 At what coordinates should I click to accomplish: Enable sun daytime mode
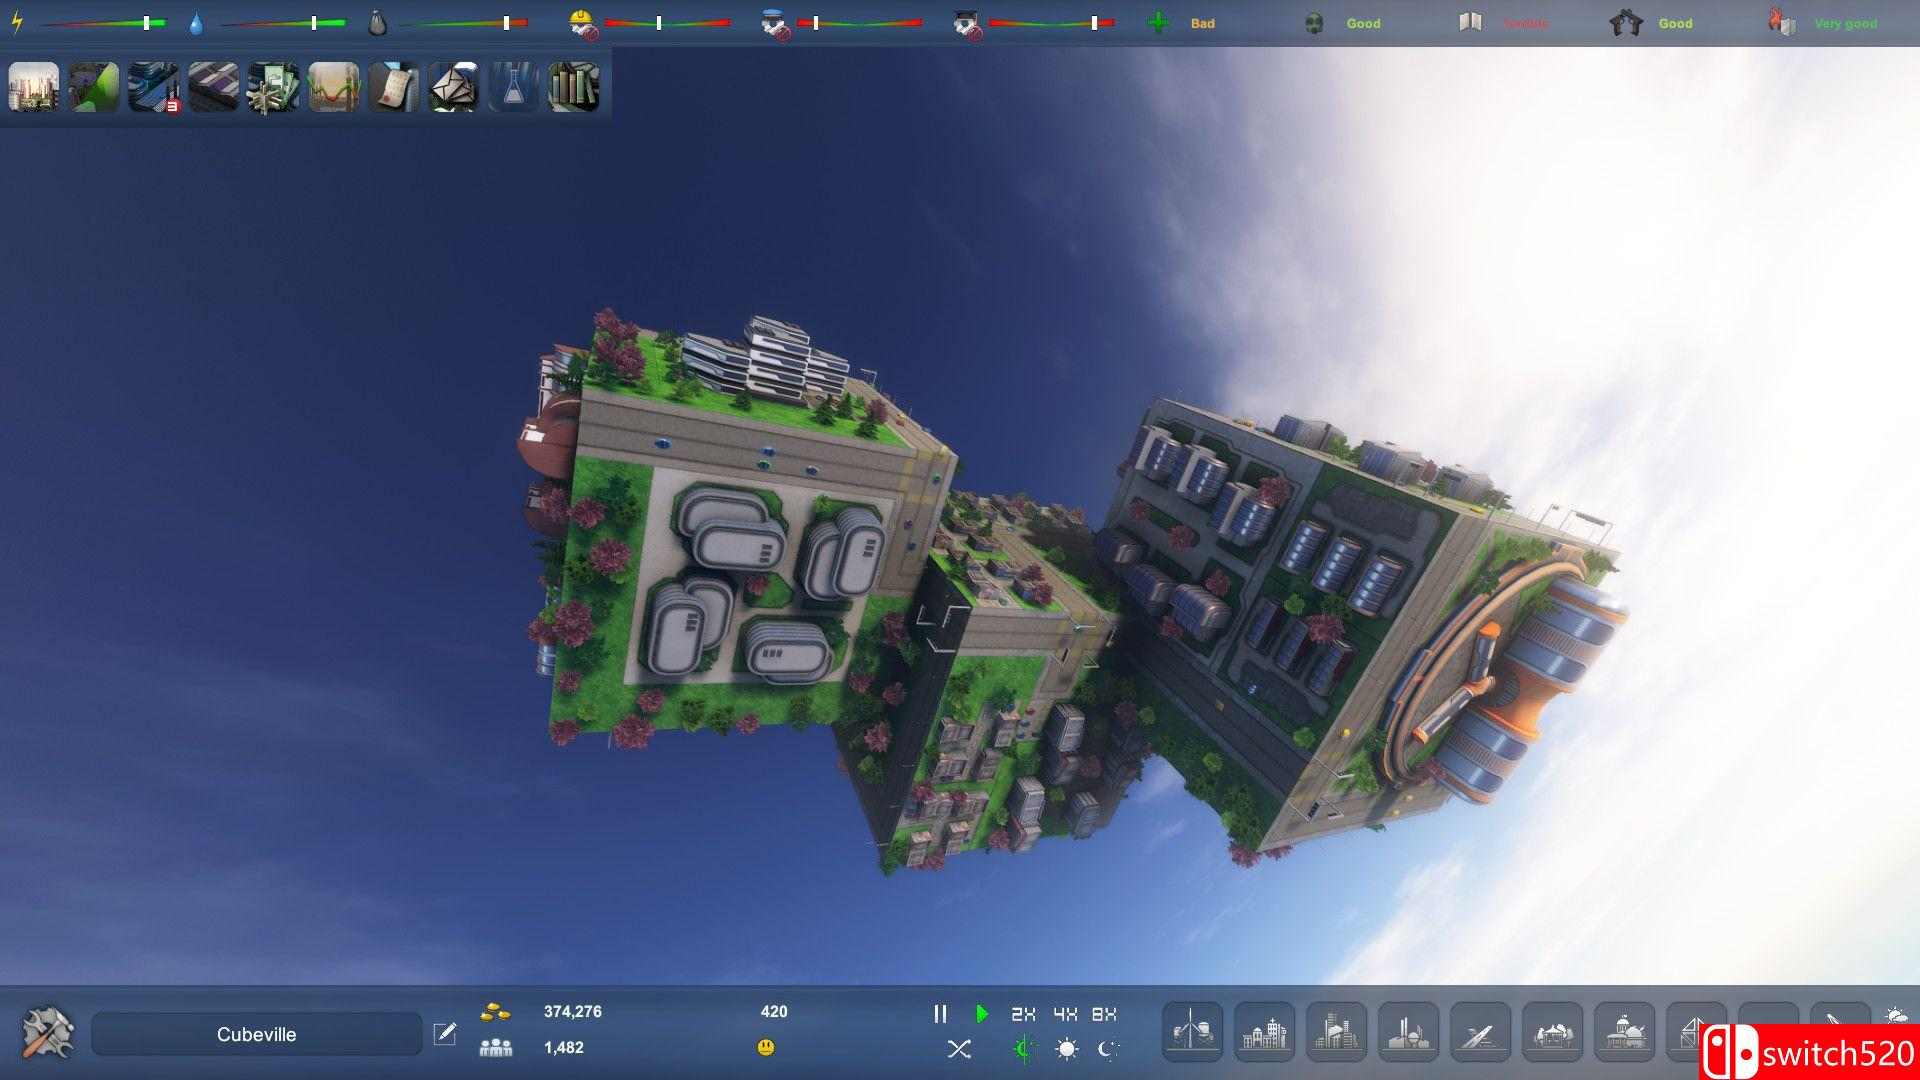pos(1068,1050)
